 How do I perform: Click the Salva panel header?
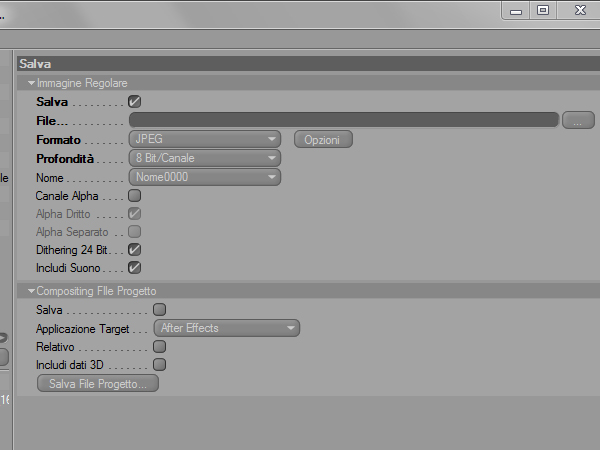coord(308,64)
